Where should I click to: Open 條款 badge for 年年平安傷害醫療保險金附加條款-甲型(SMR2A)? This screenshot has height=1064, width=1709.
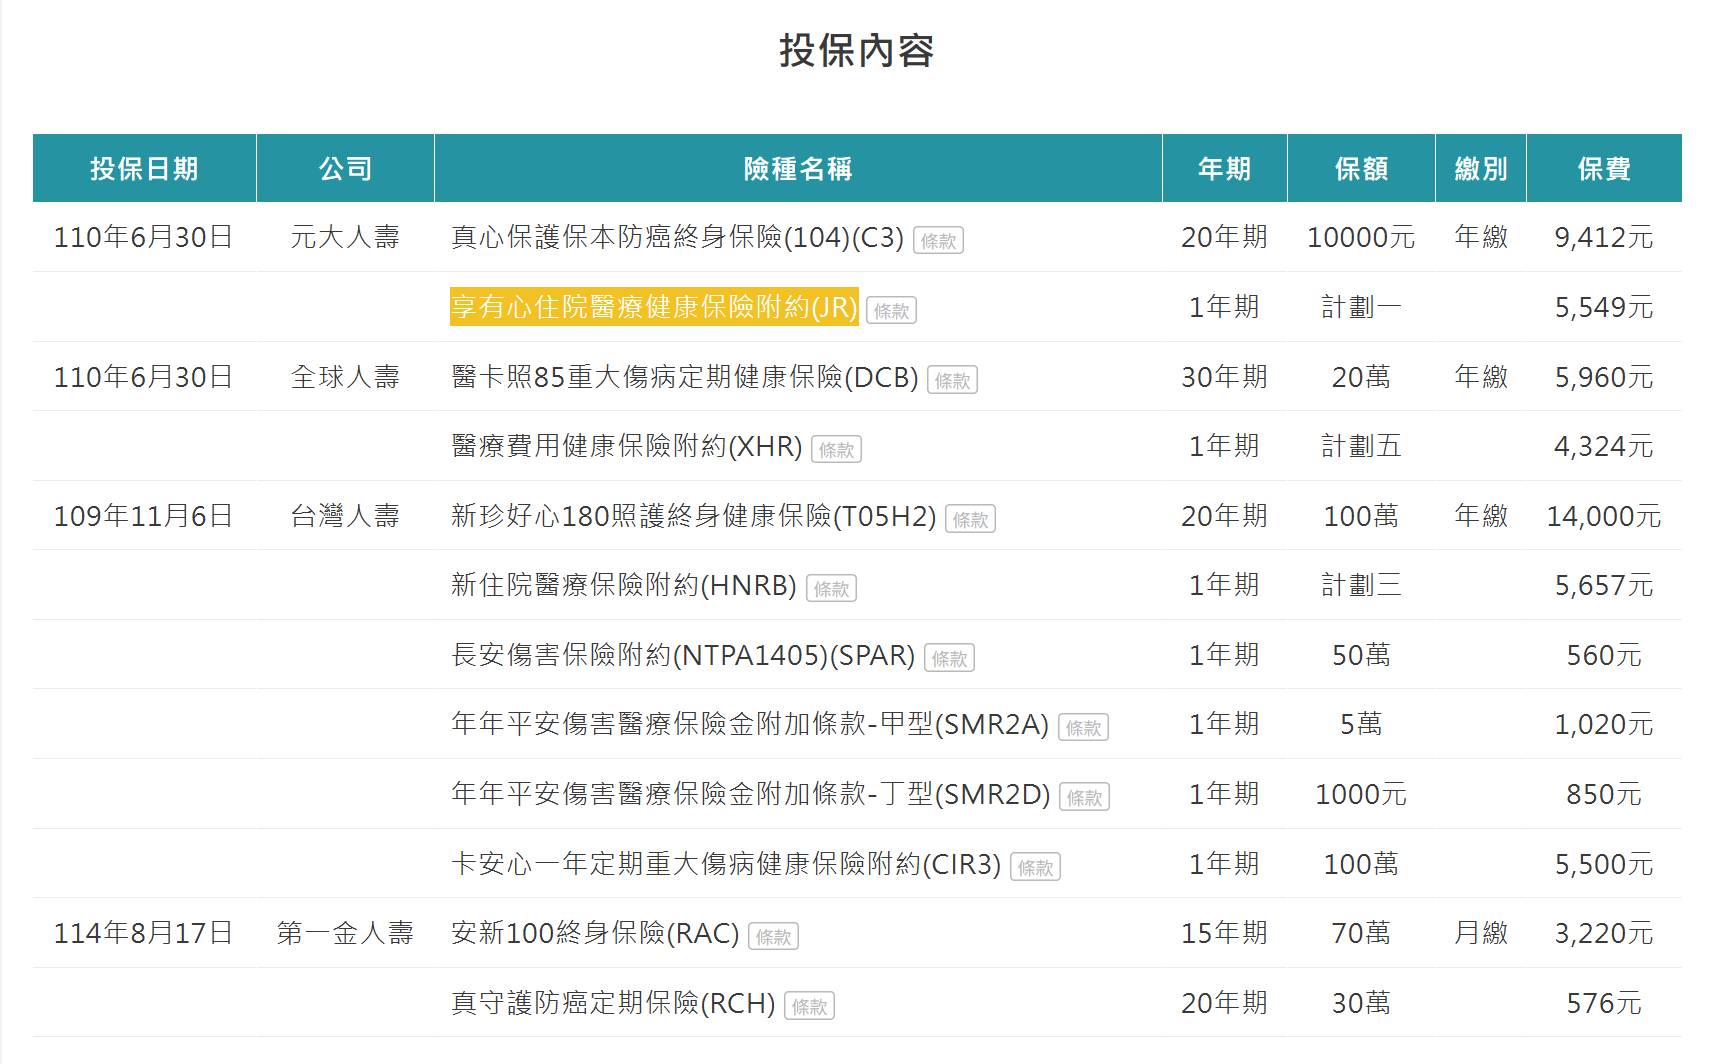[1083, 728]
